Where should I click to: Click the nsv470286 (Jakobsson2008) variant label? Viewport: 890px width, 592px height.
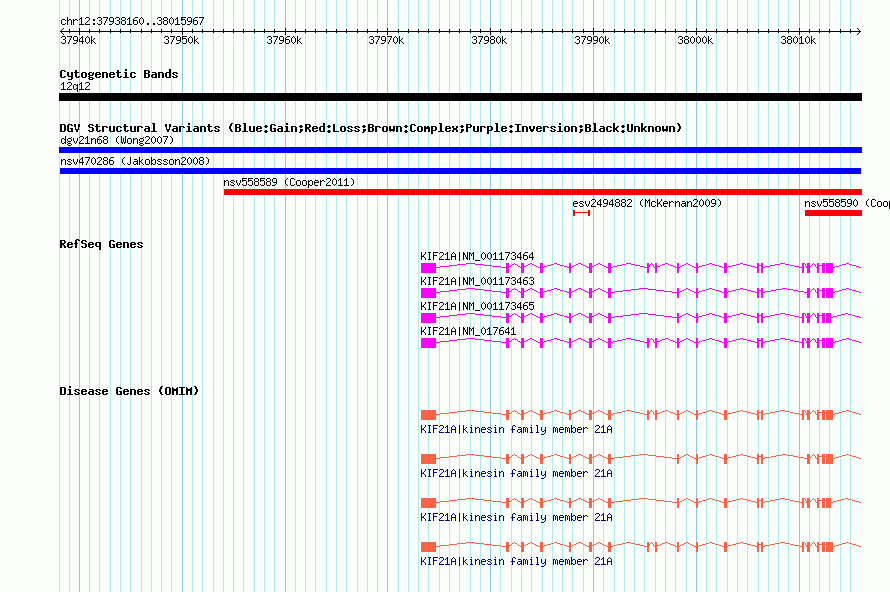pyautogui.click(x=135, y=161)
